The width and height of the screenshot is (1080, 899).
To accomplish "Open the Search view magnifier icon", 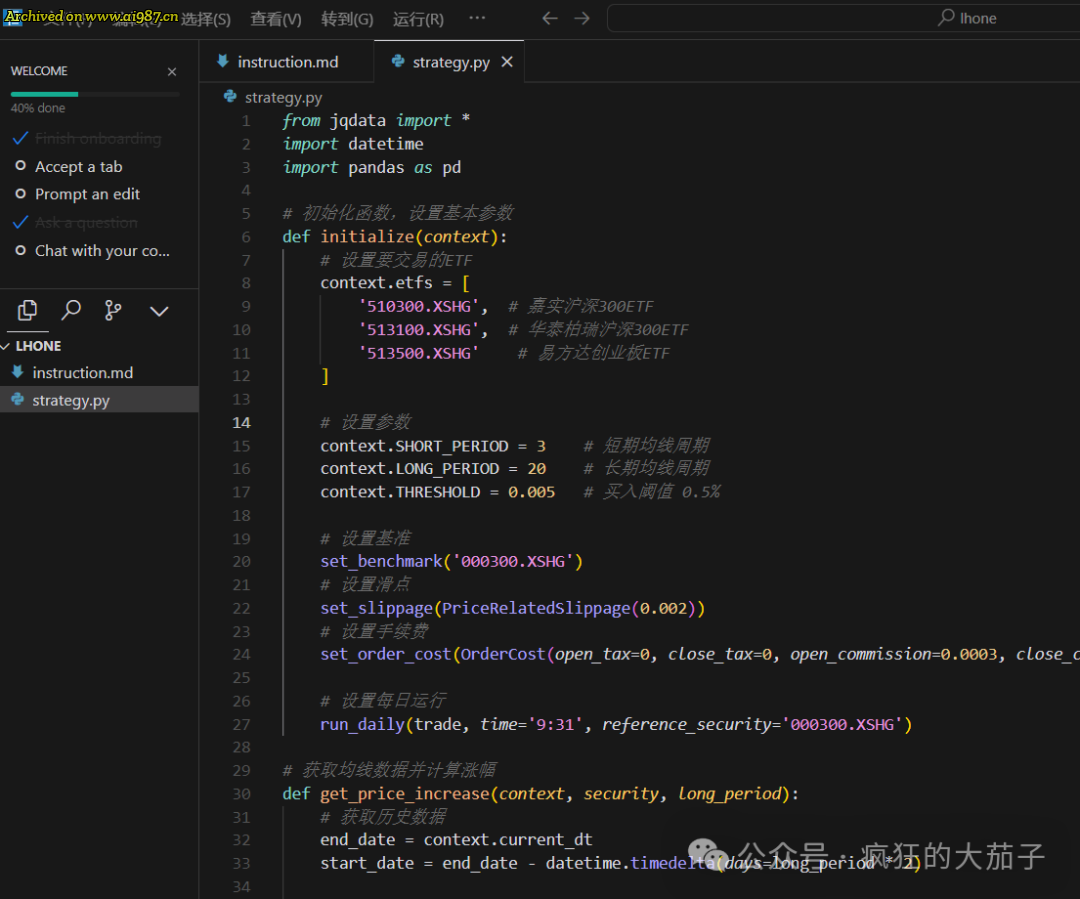I will [x=71, y=311].
